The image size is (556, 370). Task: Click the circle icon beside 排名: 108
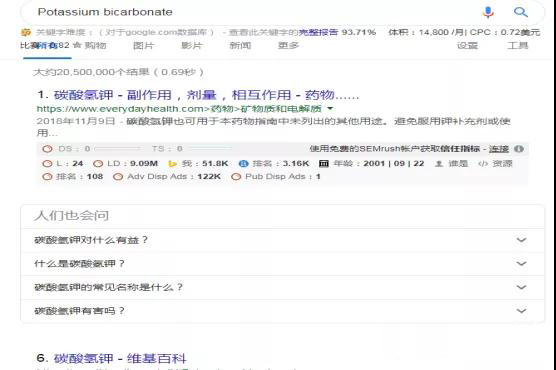point(47,177)
